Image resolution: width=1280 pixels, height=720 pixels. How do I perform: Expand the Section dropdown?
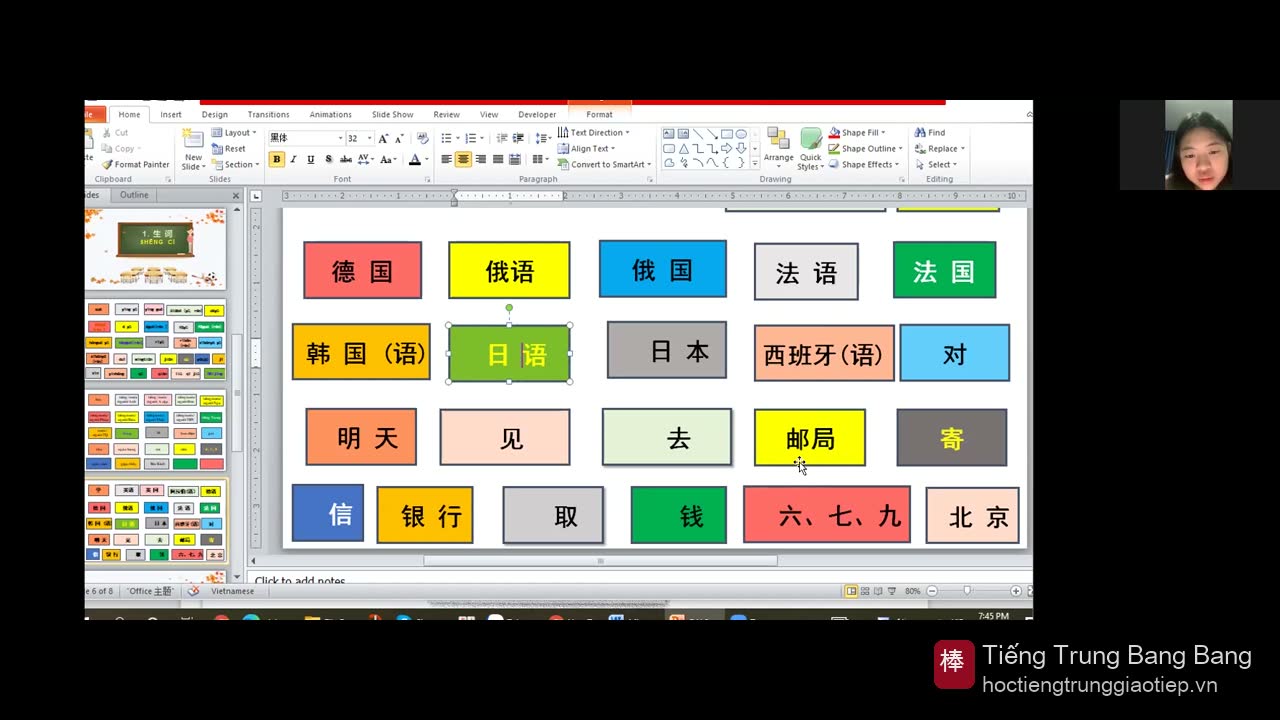click(235, 165)
